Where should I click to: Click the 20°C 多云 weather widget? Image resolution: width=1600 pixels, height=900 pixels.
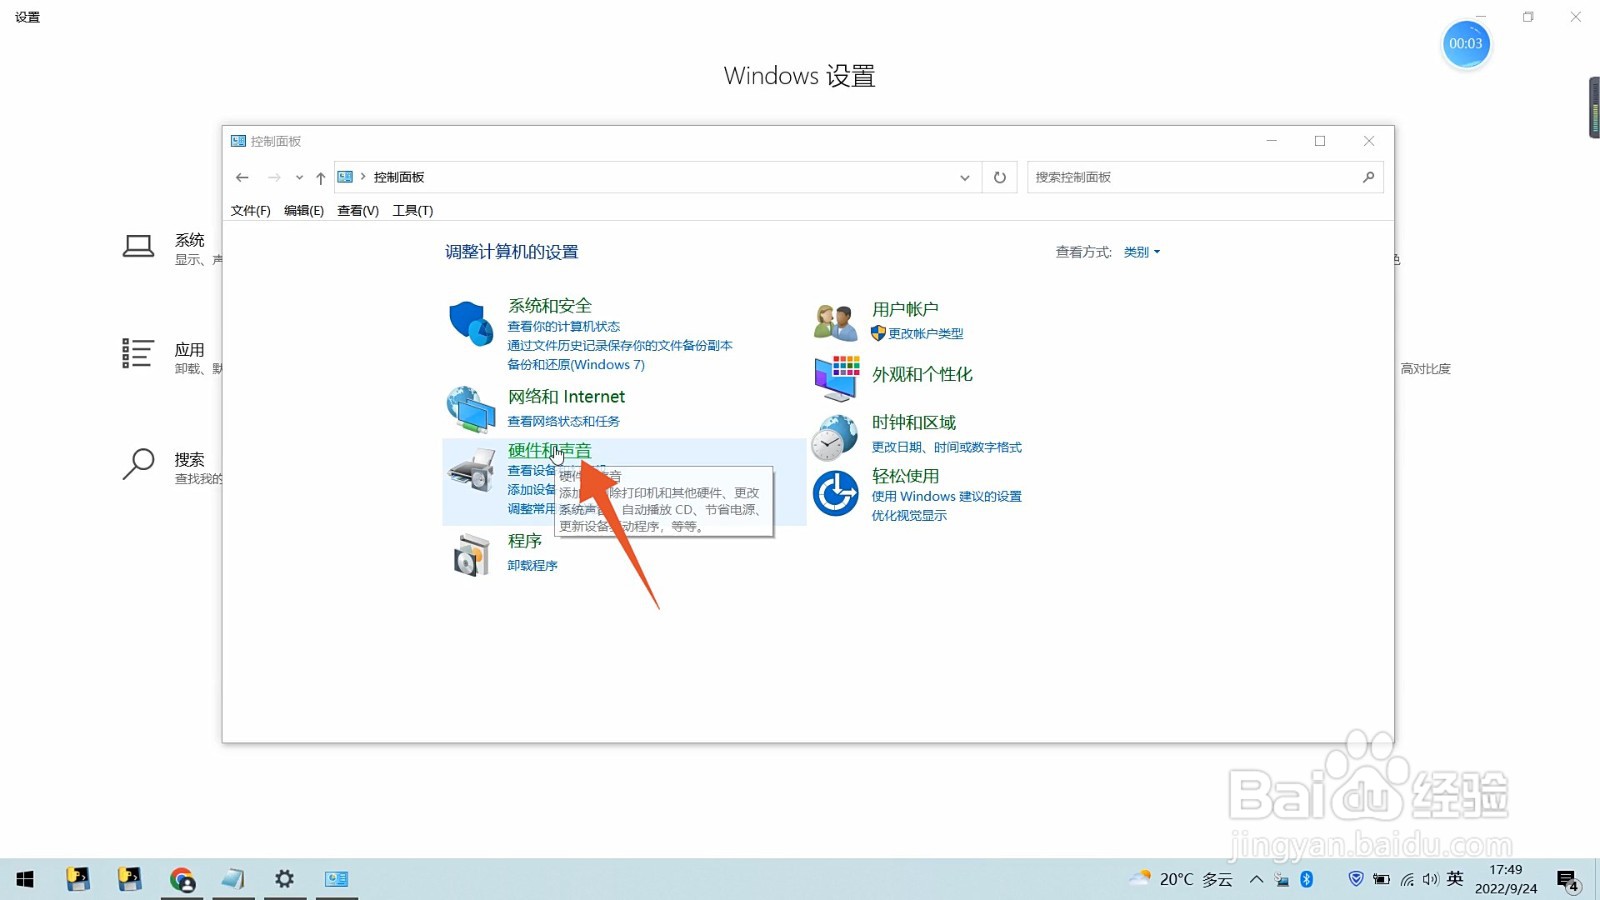(1181, 879)
